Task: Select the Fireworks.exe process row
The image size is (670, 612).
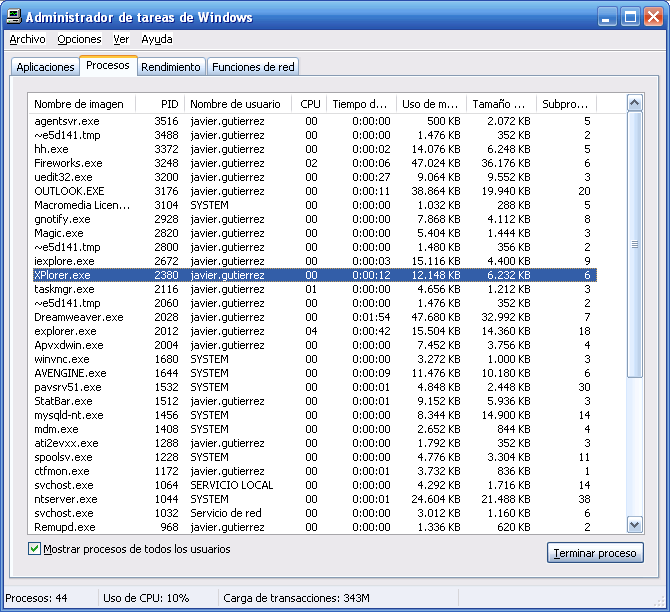Action: click(68, 163)
